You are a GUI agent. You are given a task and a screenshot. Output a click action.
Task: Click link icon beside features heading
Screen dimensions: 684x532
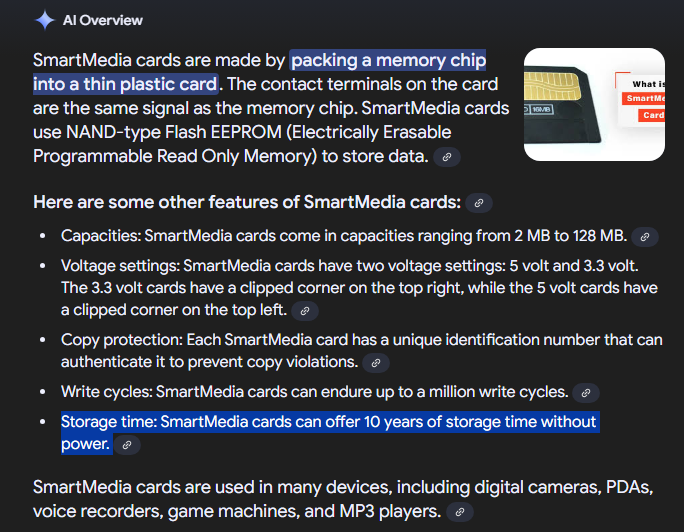coord(479,203)
